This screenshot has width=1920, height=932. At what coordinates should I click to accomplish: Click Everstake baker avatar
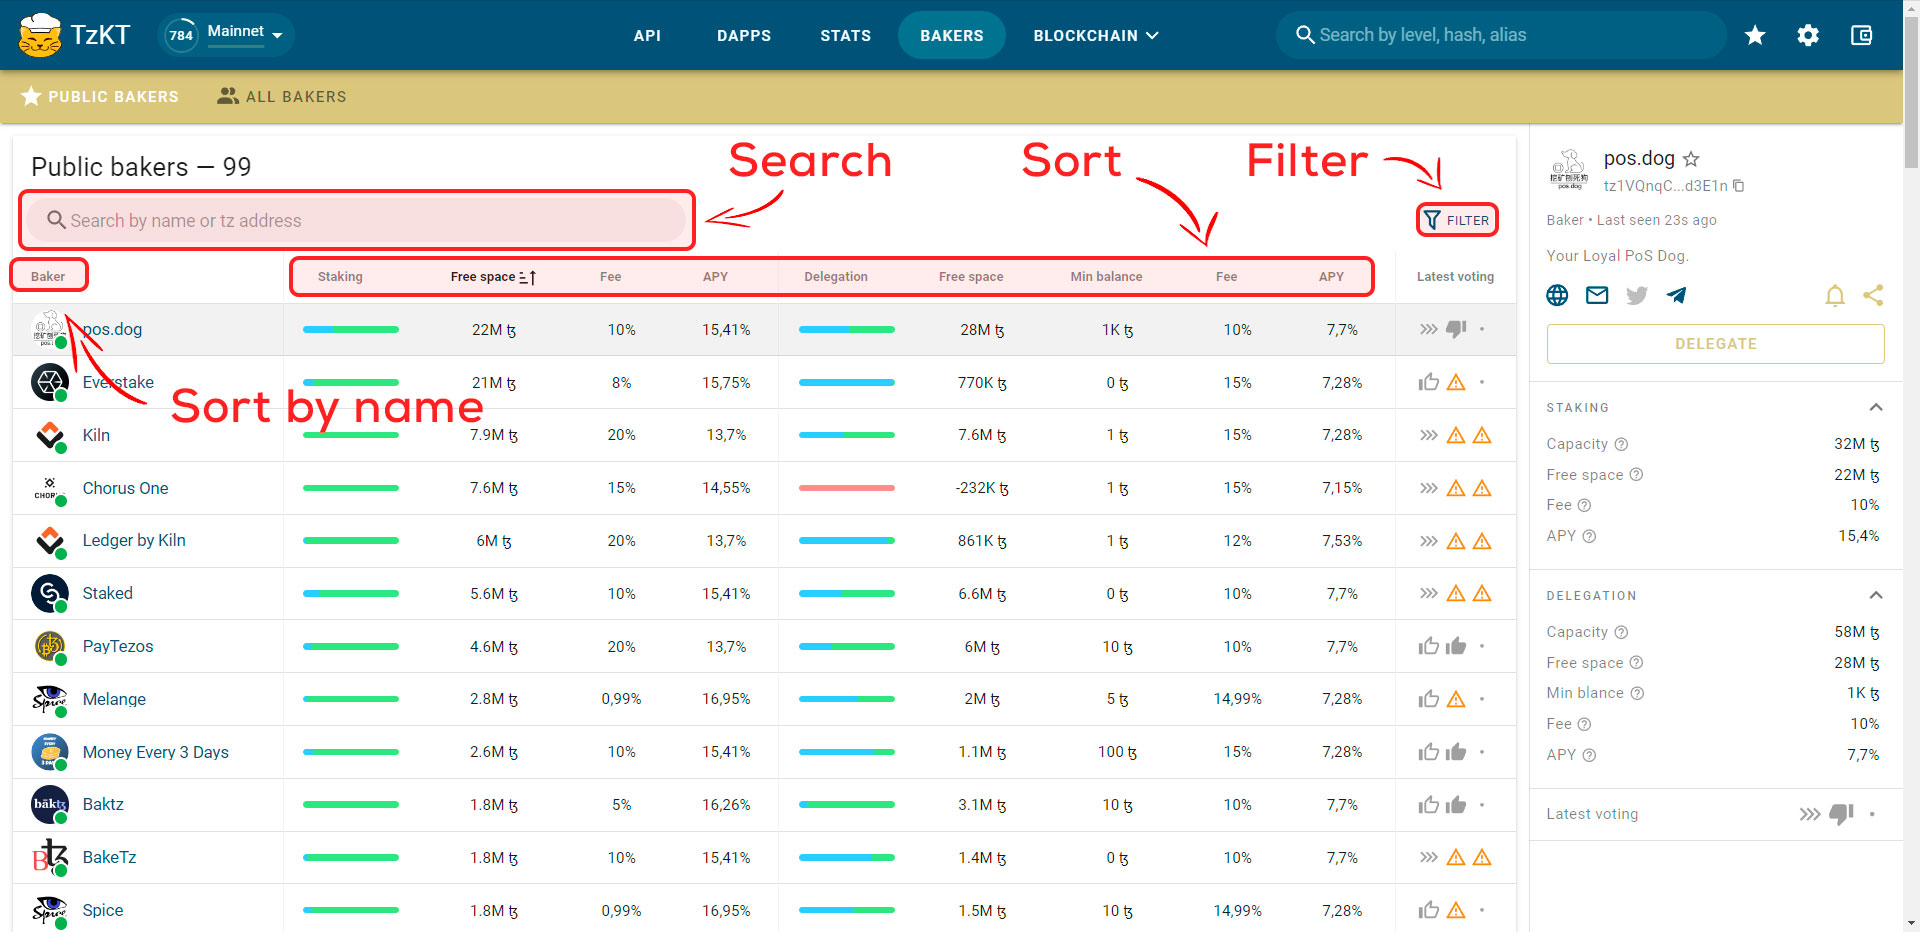(50, 382)
